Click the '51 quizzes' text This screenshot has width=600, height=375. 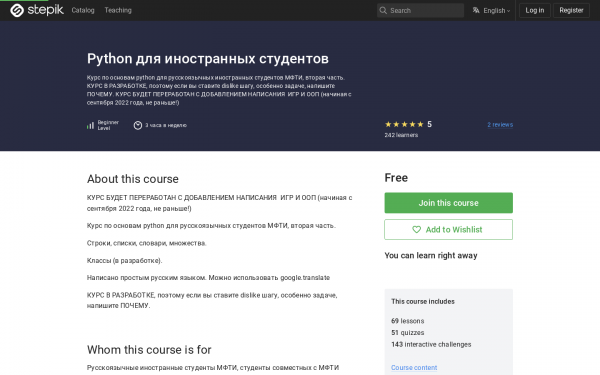click(408, 333)
